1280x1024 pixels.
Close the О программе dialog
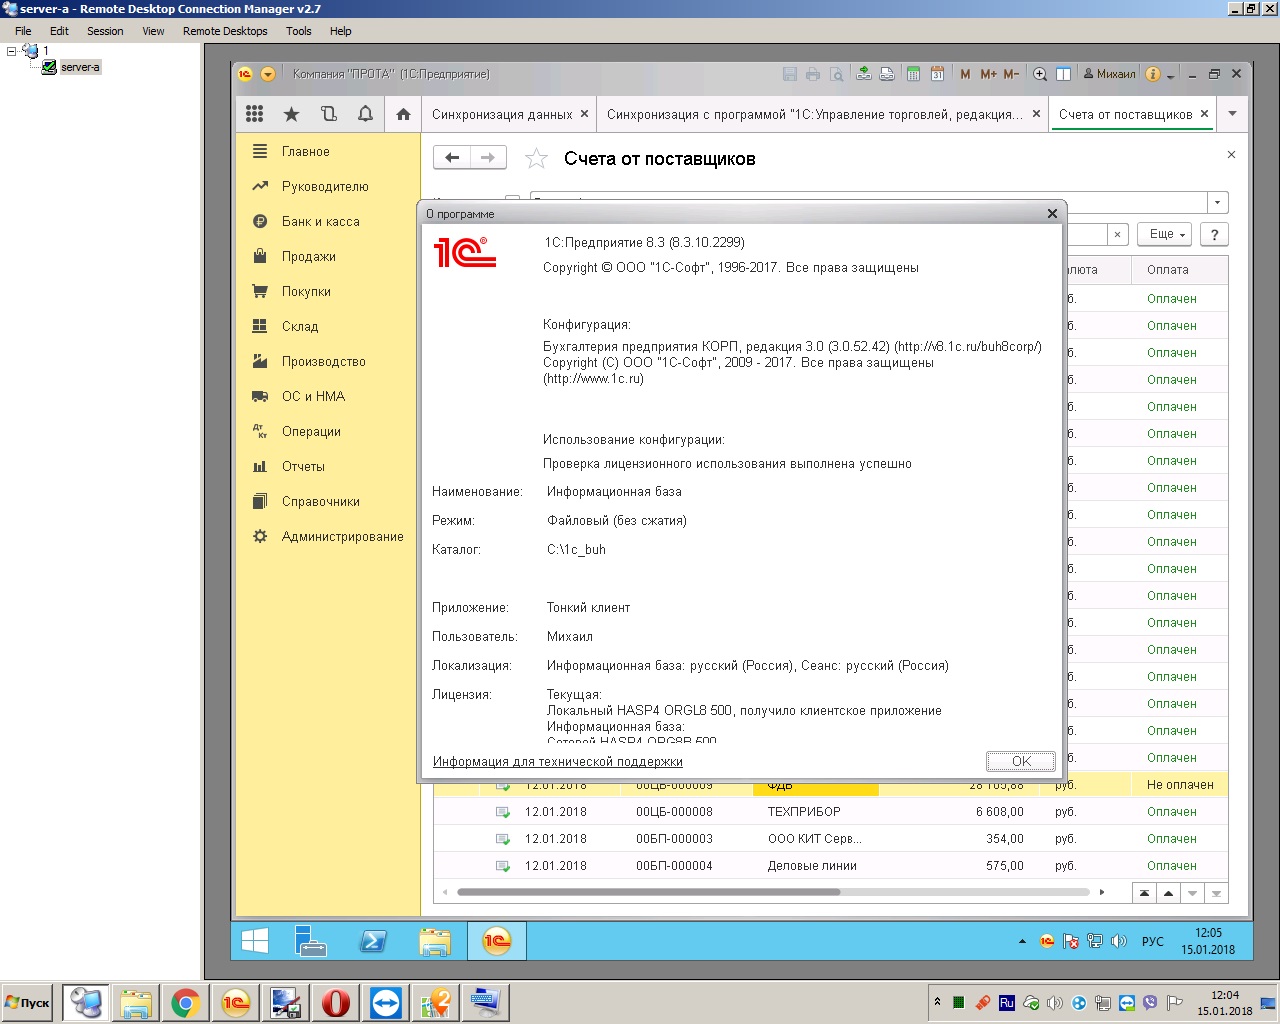pos(1052,213)
